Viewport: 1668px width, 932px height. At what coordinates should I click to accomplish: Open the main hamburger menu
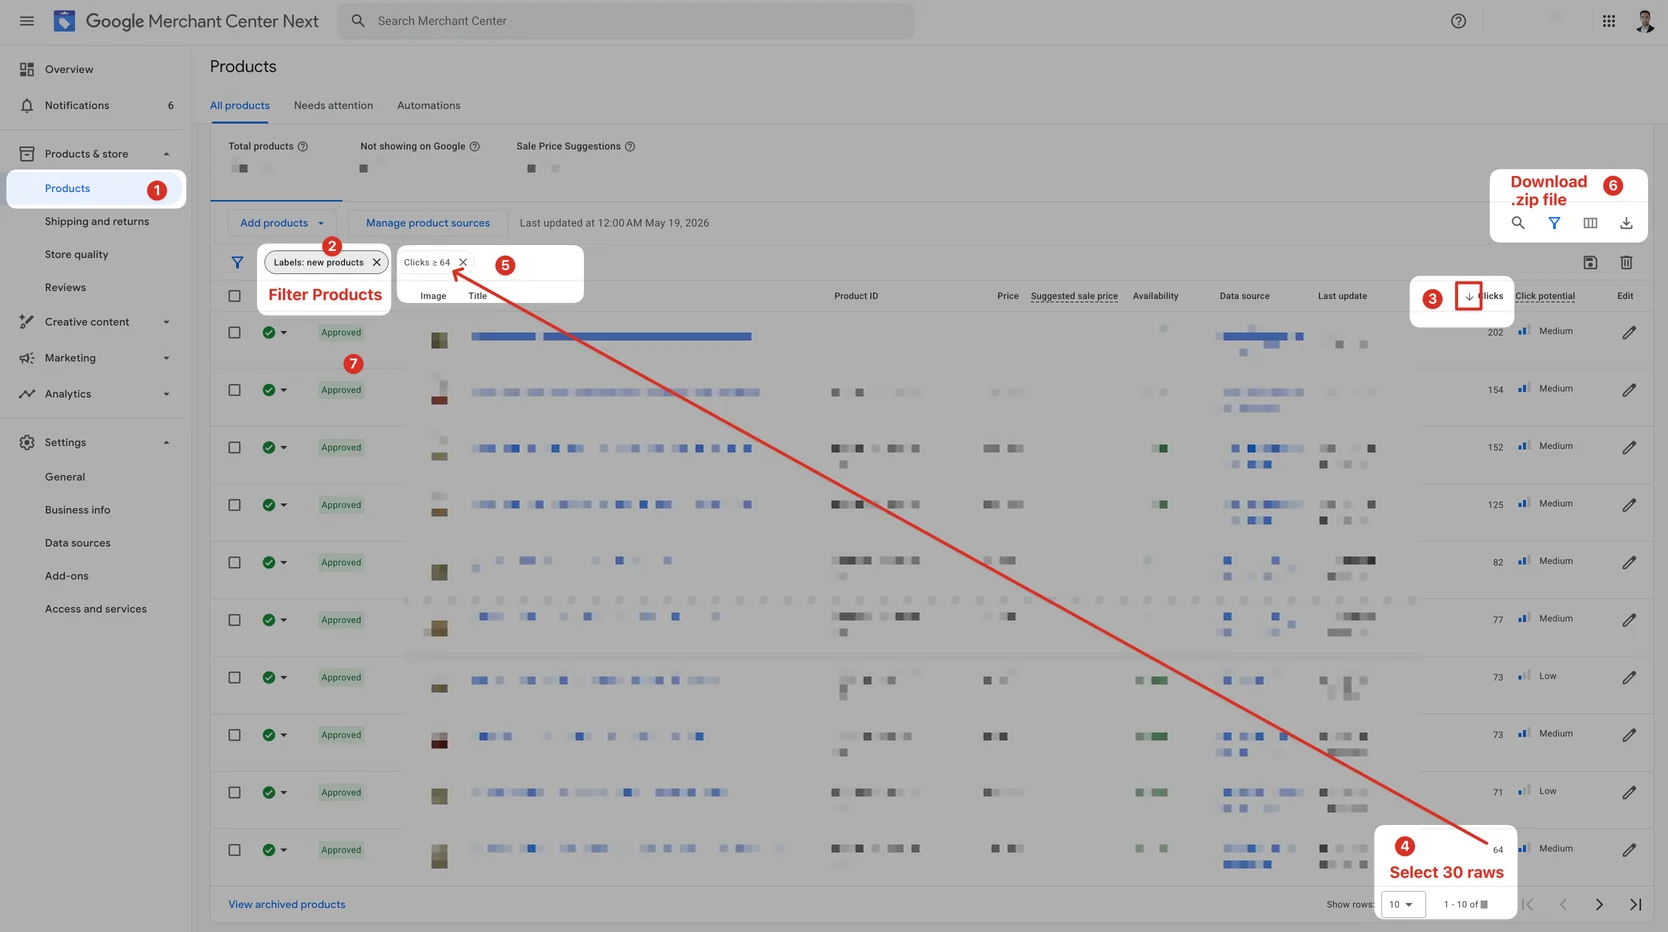(27, 21)
